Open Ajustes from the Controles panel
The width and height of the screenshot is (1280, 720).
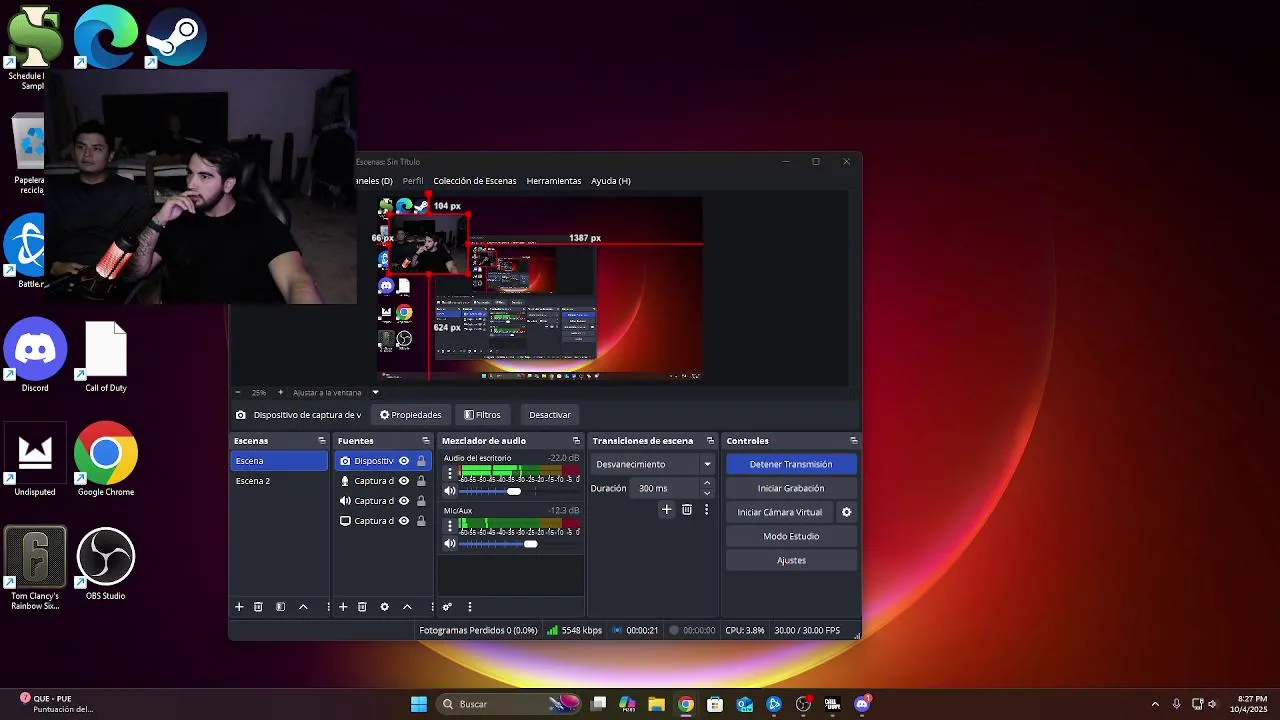point(791,560)
